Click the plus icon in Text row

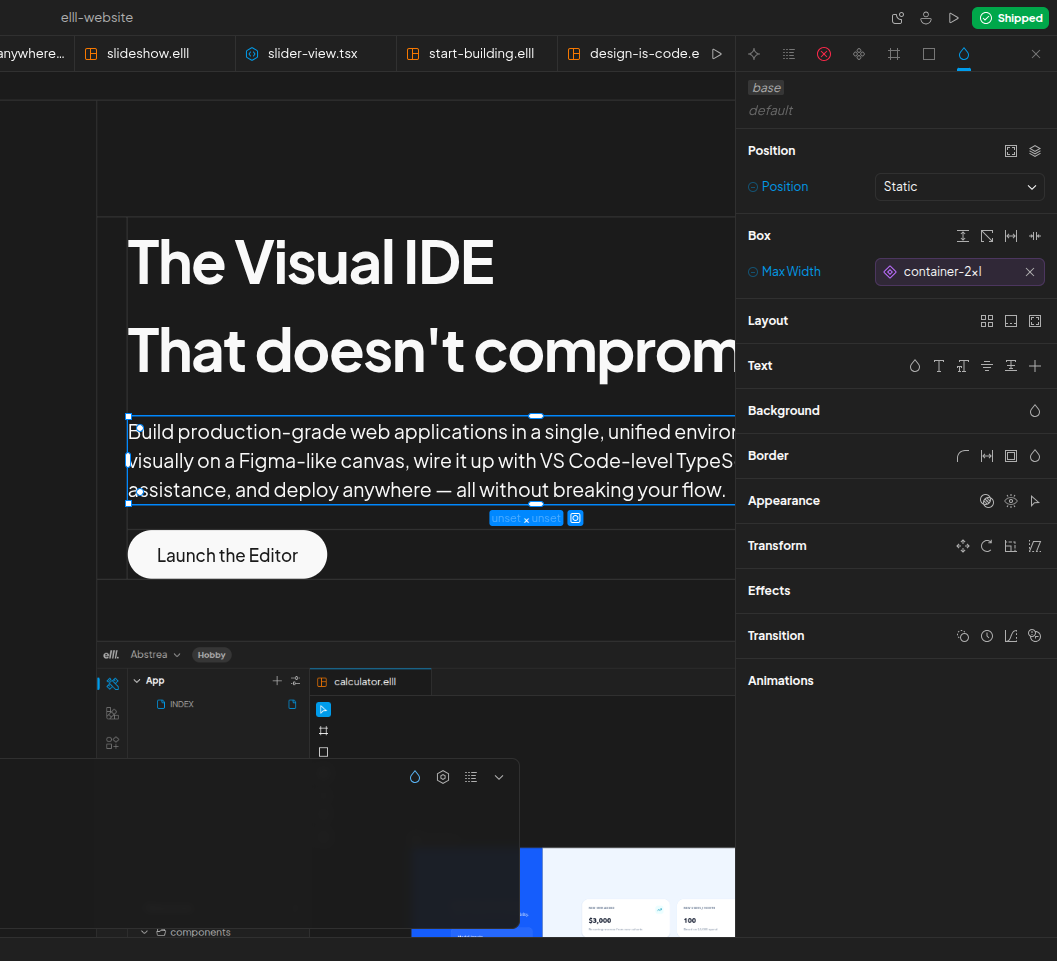[1035, 366]
